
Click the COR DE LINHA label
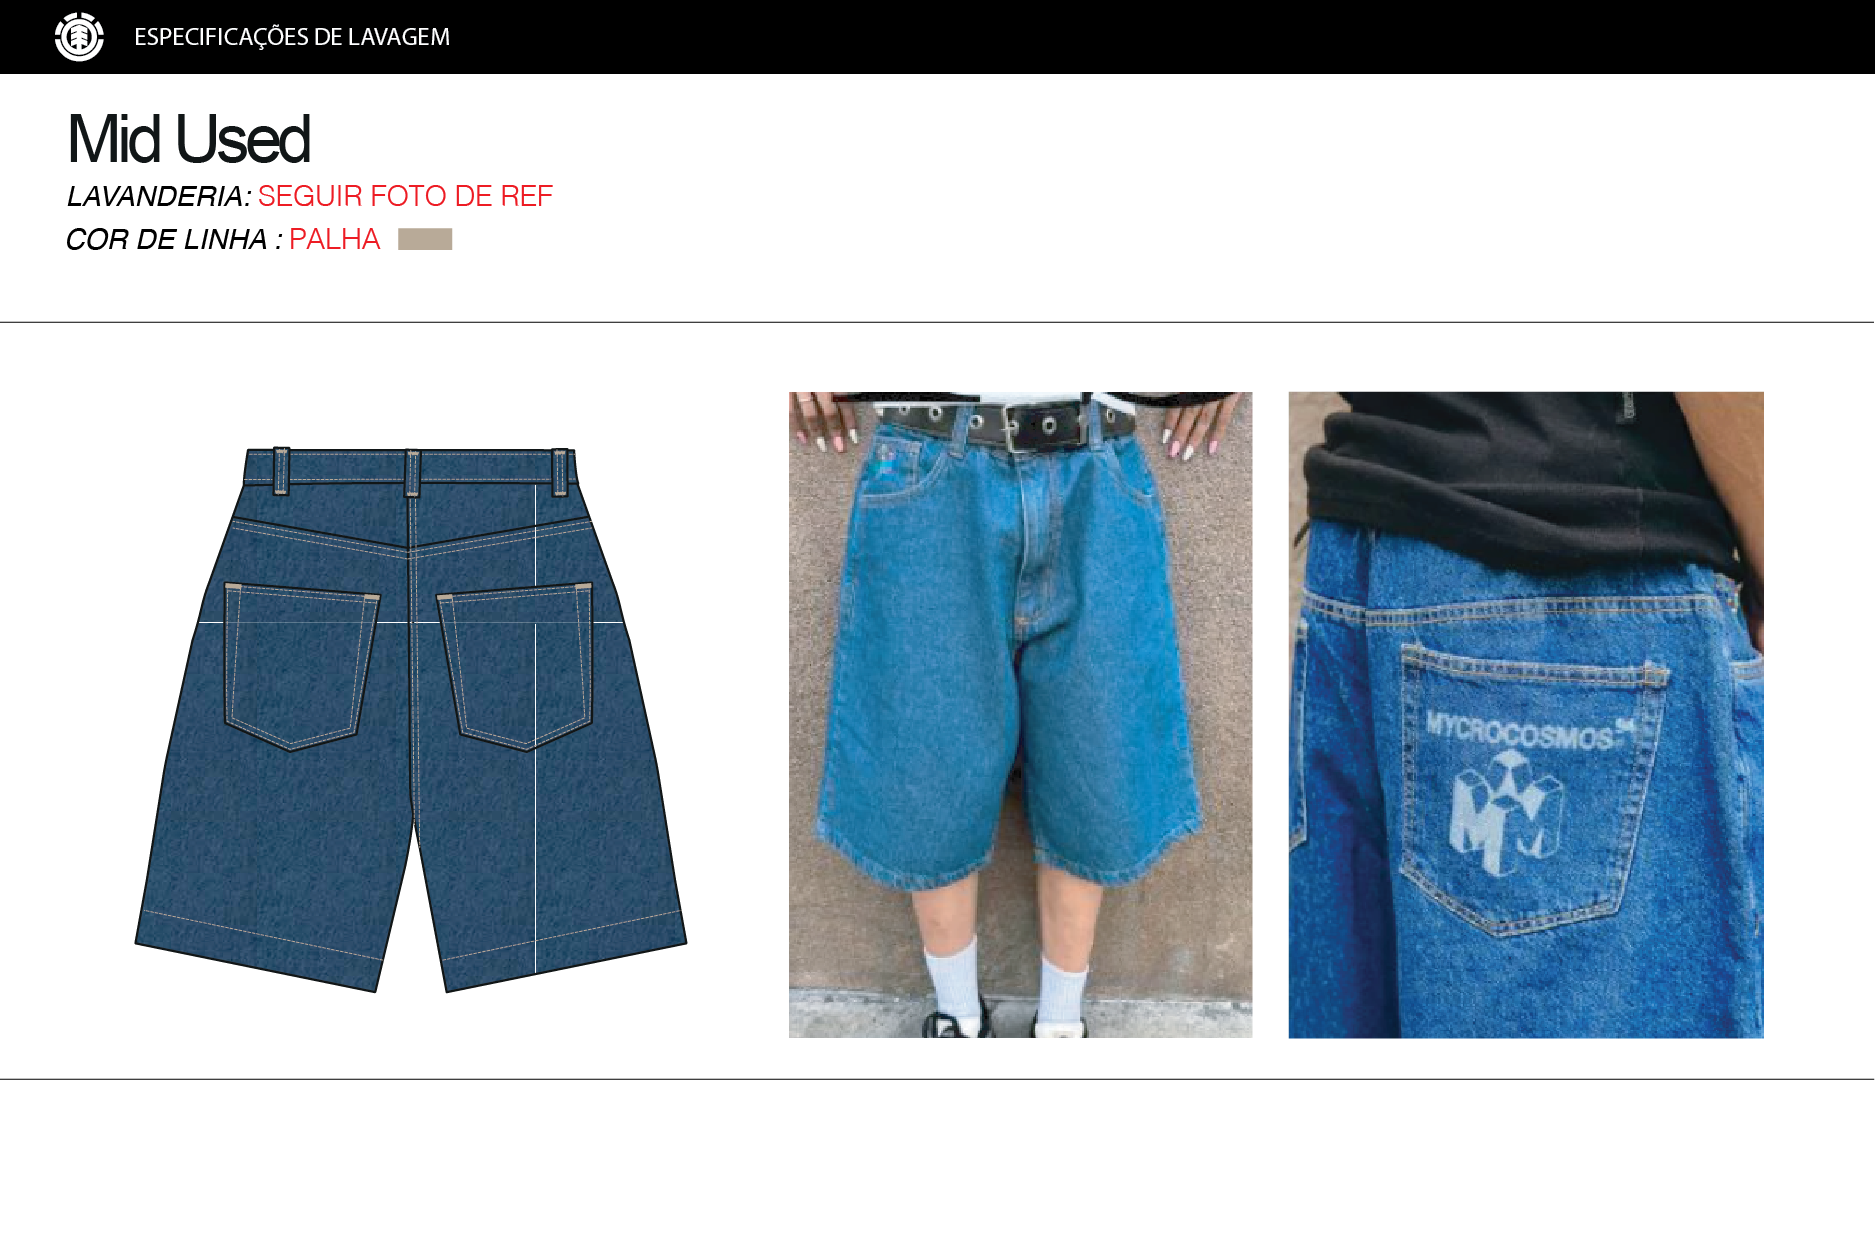(x=174, y=240)
